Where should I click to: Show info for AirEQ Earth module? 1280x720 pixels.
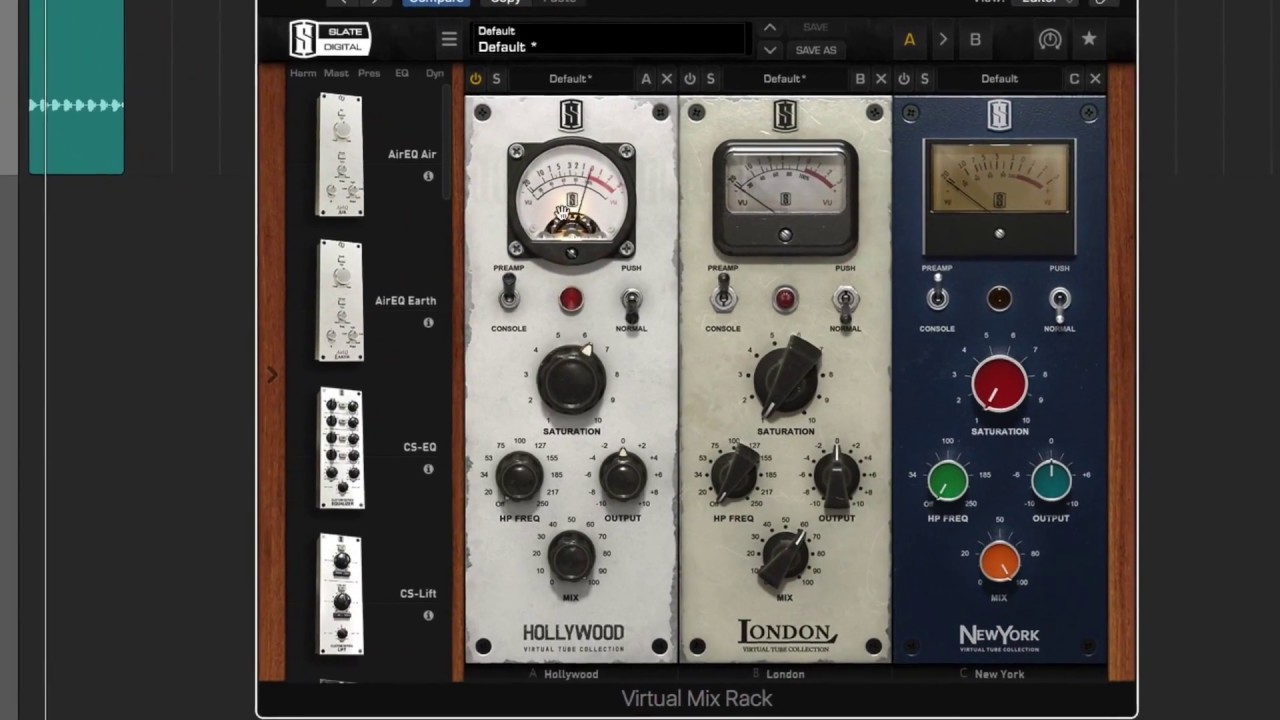[428, 323]
